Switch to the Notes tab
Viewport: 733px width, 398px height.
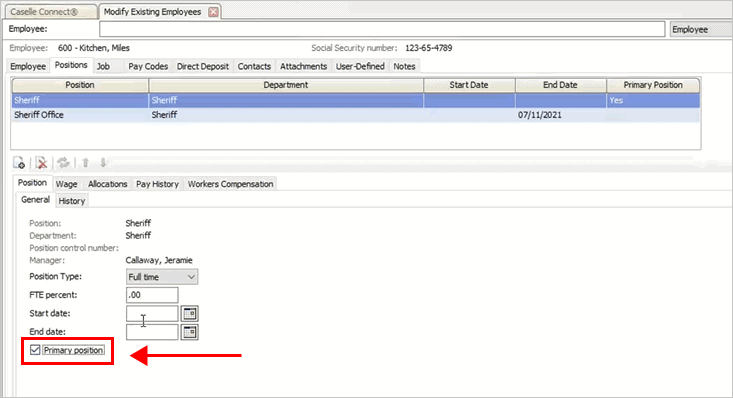(404, 66)
